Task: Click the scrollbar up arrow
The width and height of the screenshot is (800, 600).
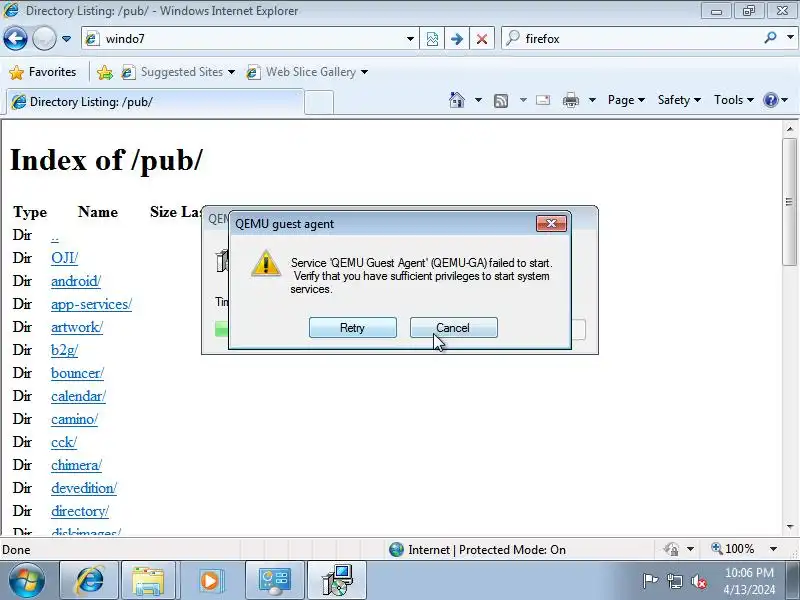Action: (x=790, y=129)
